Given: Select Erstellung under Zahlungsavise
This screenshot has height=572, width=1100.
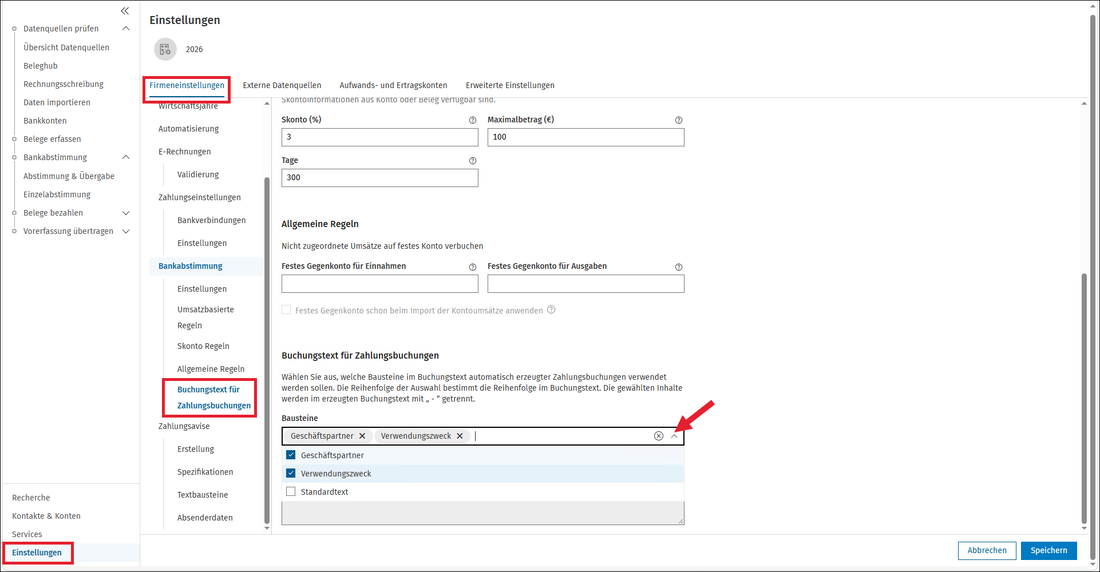Looking at the screenshot, I should [x=196, y=449].
